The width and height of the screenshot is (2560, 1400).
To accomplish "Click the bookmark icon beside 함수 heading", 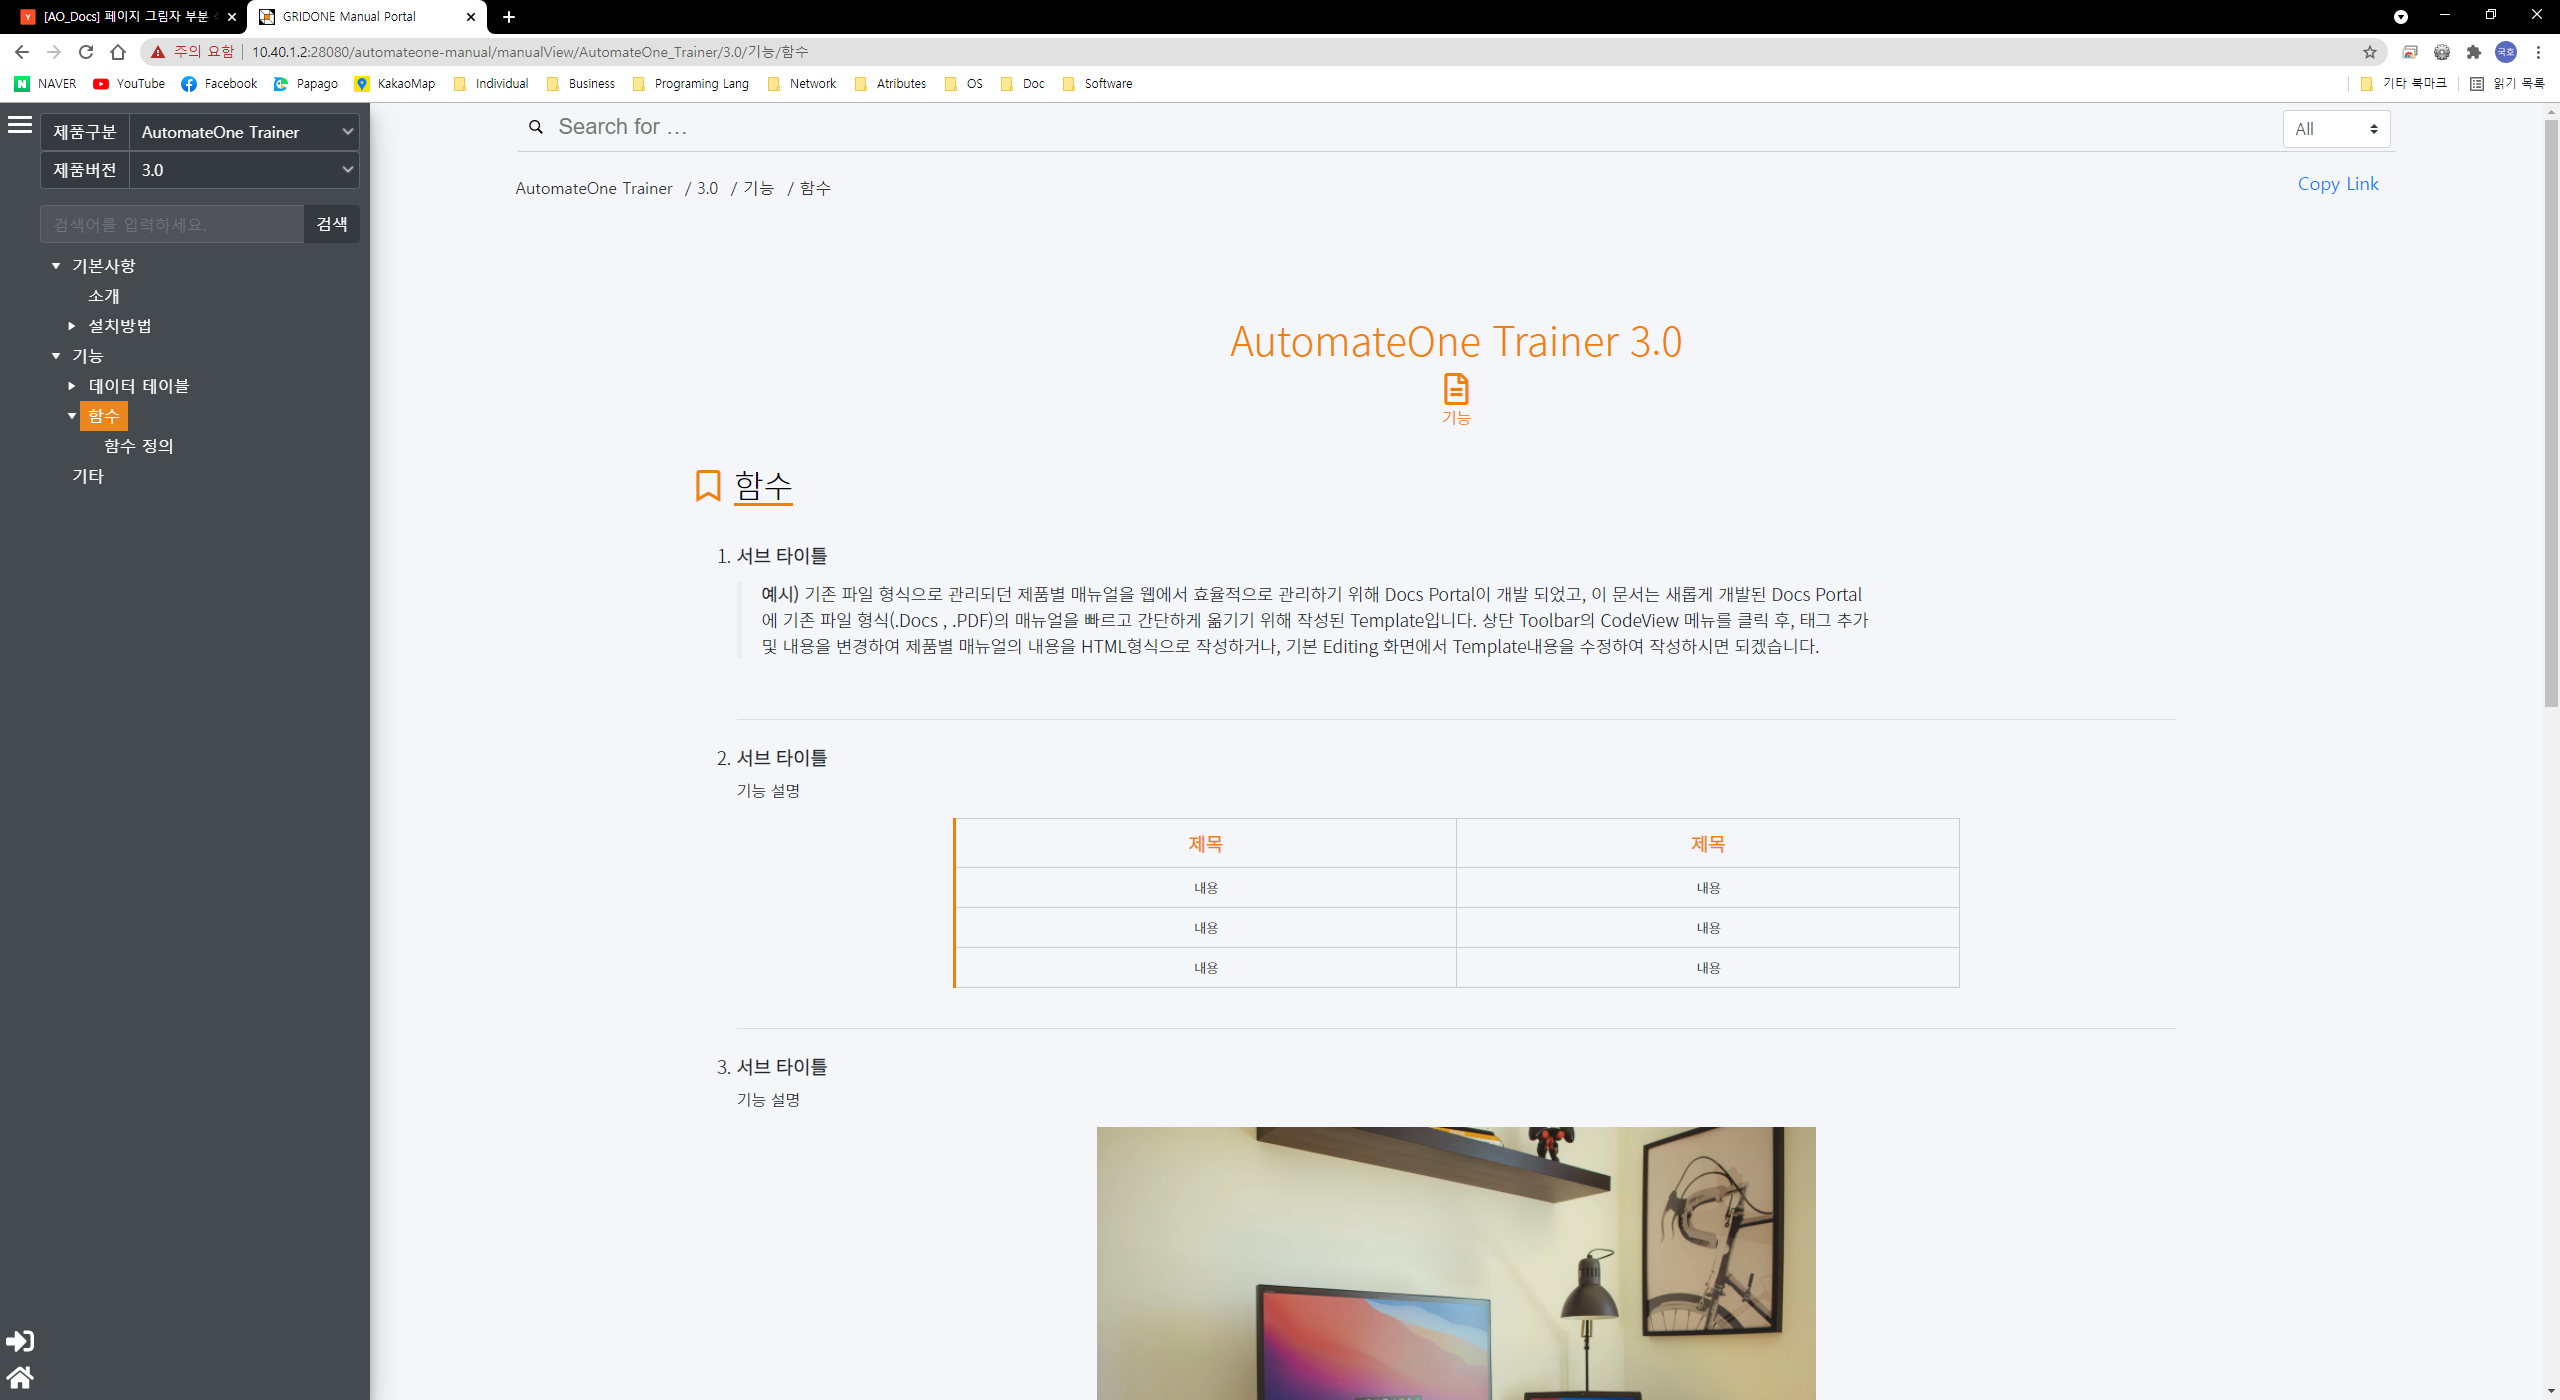I will pyautogui.click(x=708, y=486).
